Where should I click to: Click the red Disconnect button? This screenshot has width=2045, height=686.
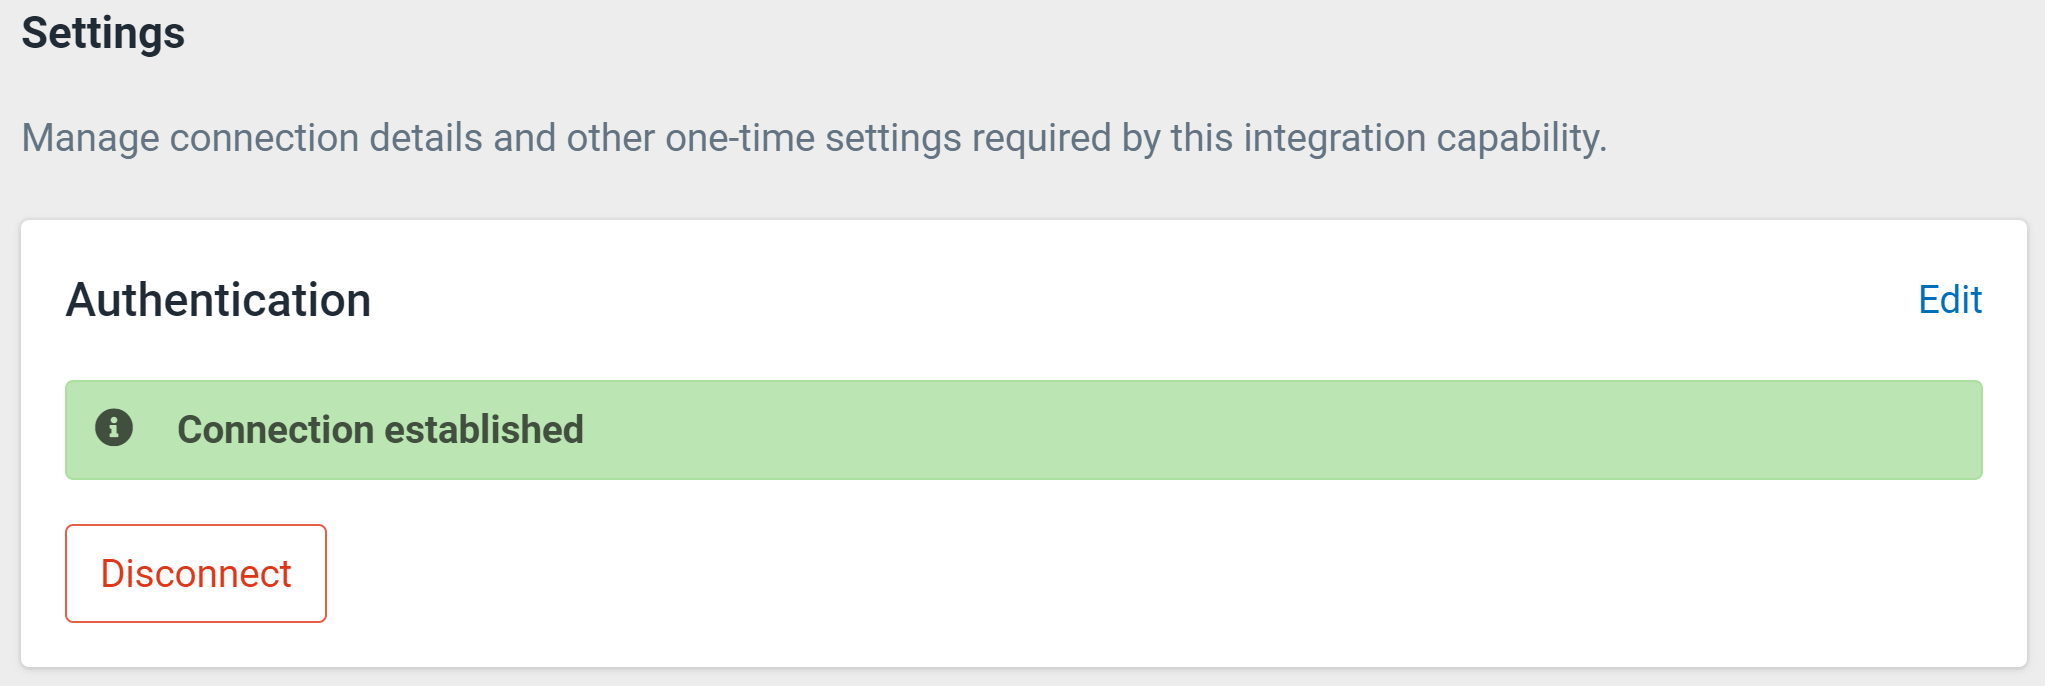tap(196, 573)
